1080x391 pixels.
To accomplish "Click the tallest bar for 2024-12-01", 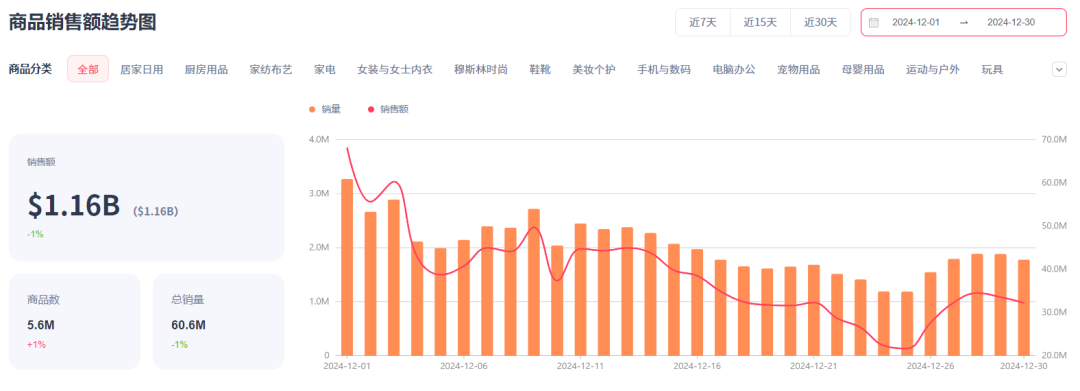I will point(347,267).
